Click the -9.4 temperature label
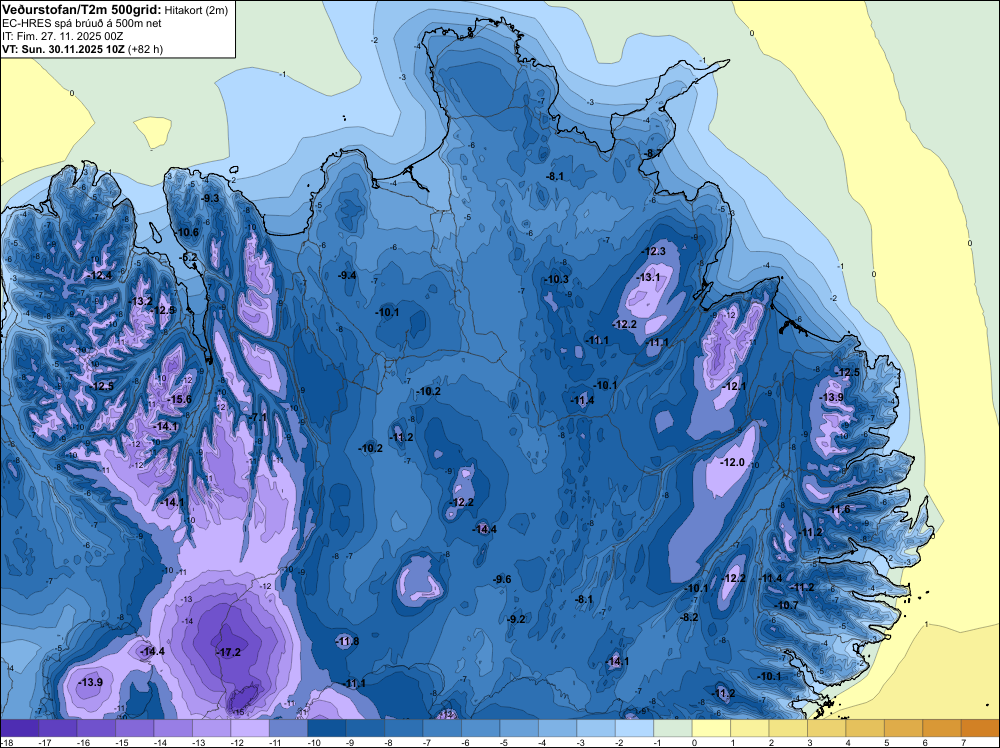1000x748 pixels. pyautogui.click(x=347, y=275)
